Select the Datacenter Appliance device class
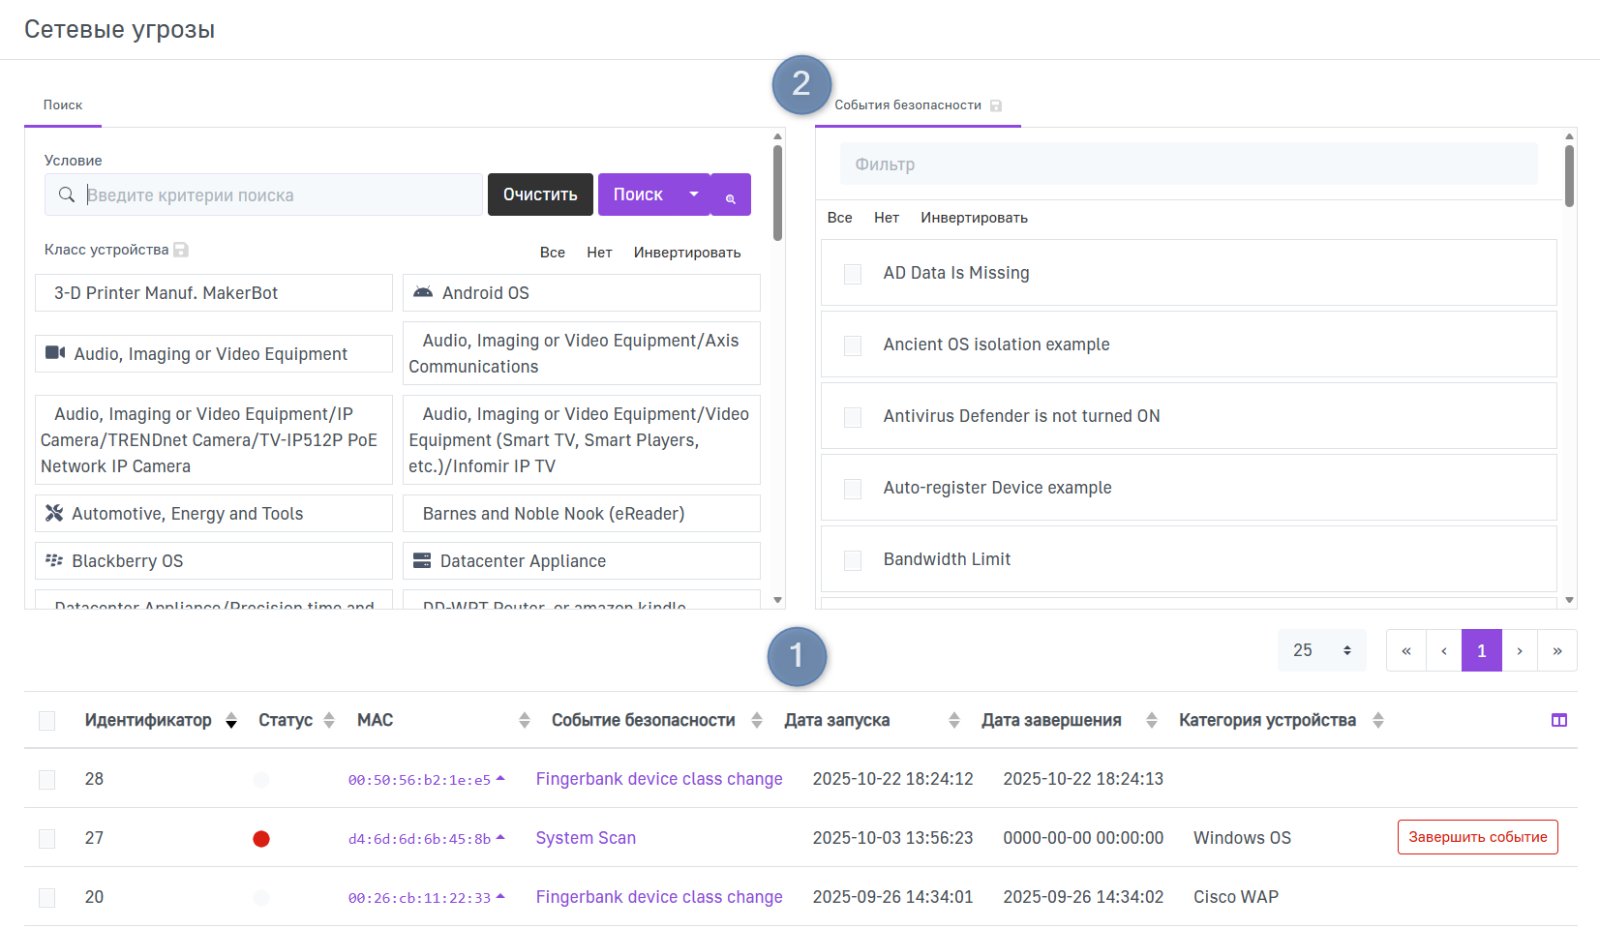The width and height of the screenshot is (1600, 928). pos(581,561)
